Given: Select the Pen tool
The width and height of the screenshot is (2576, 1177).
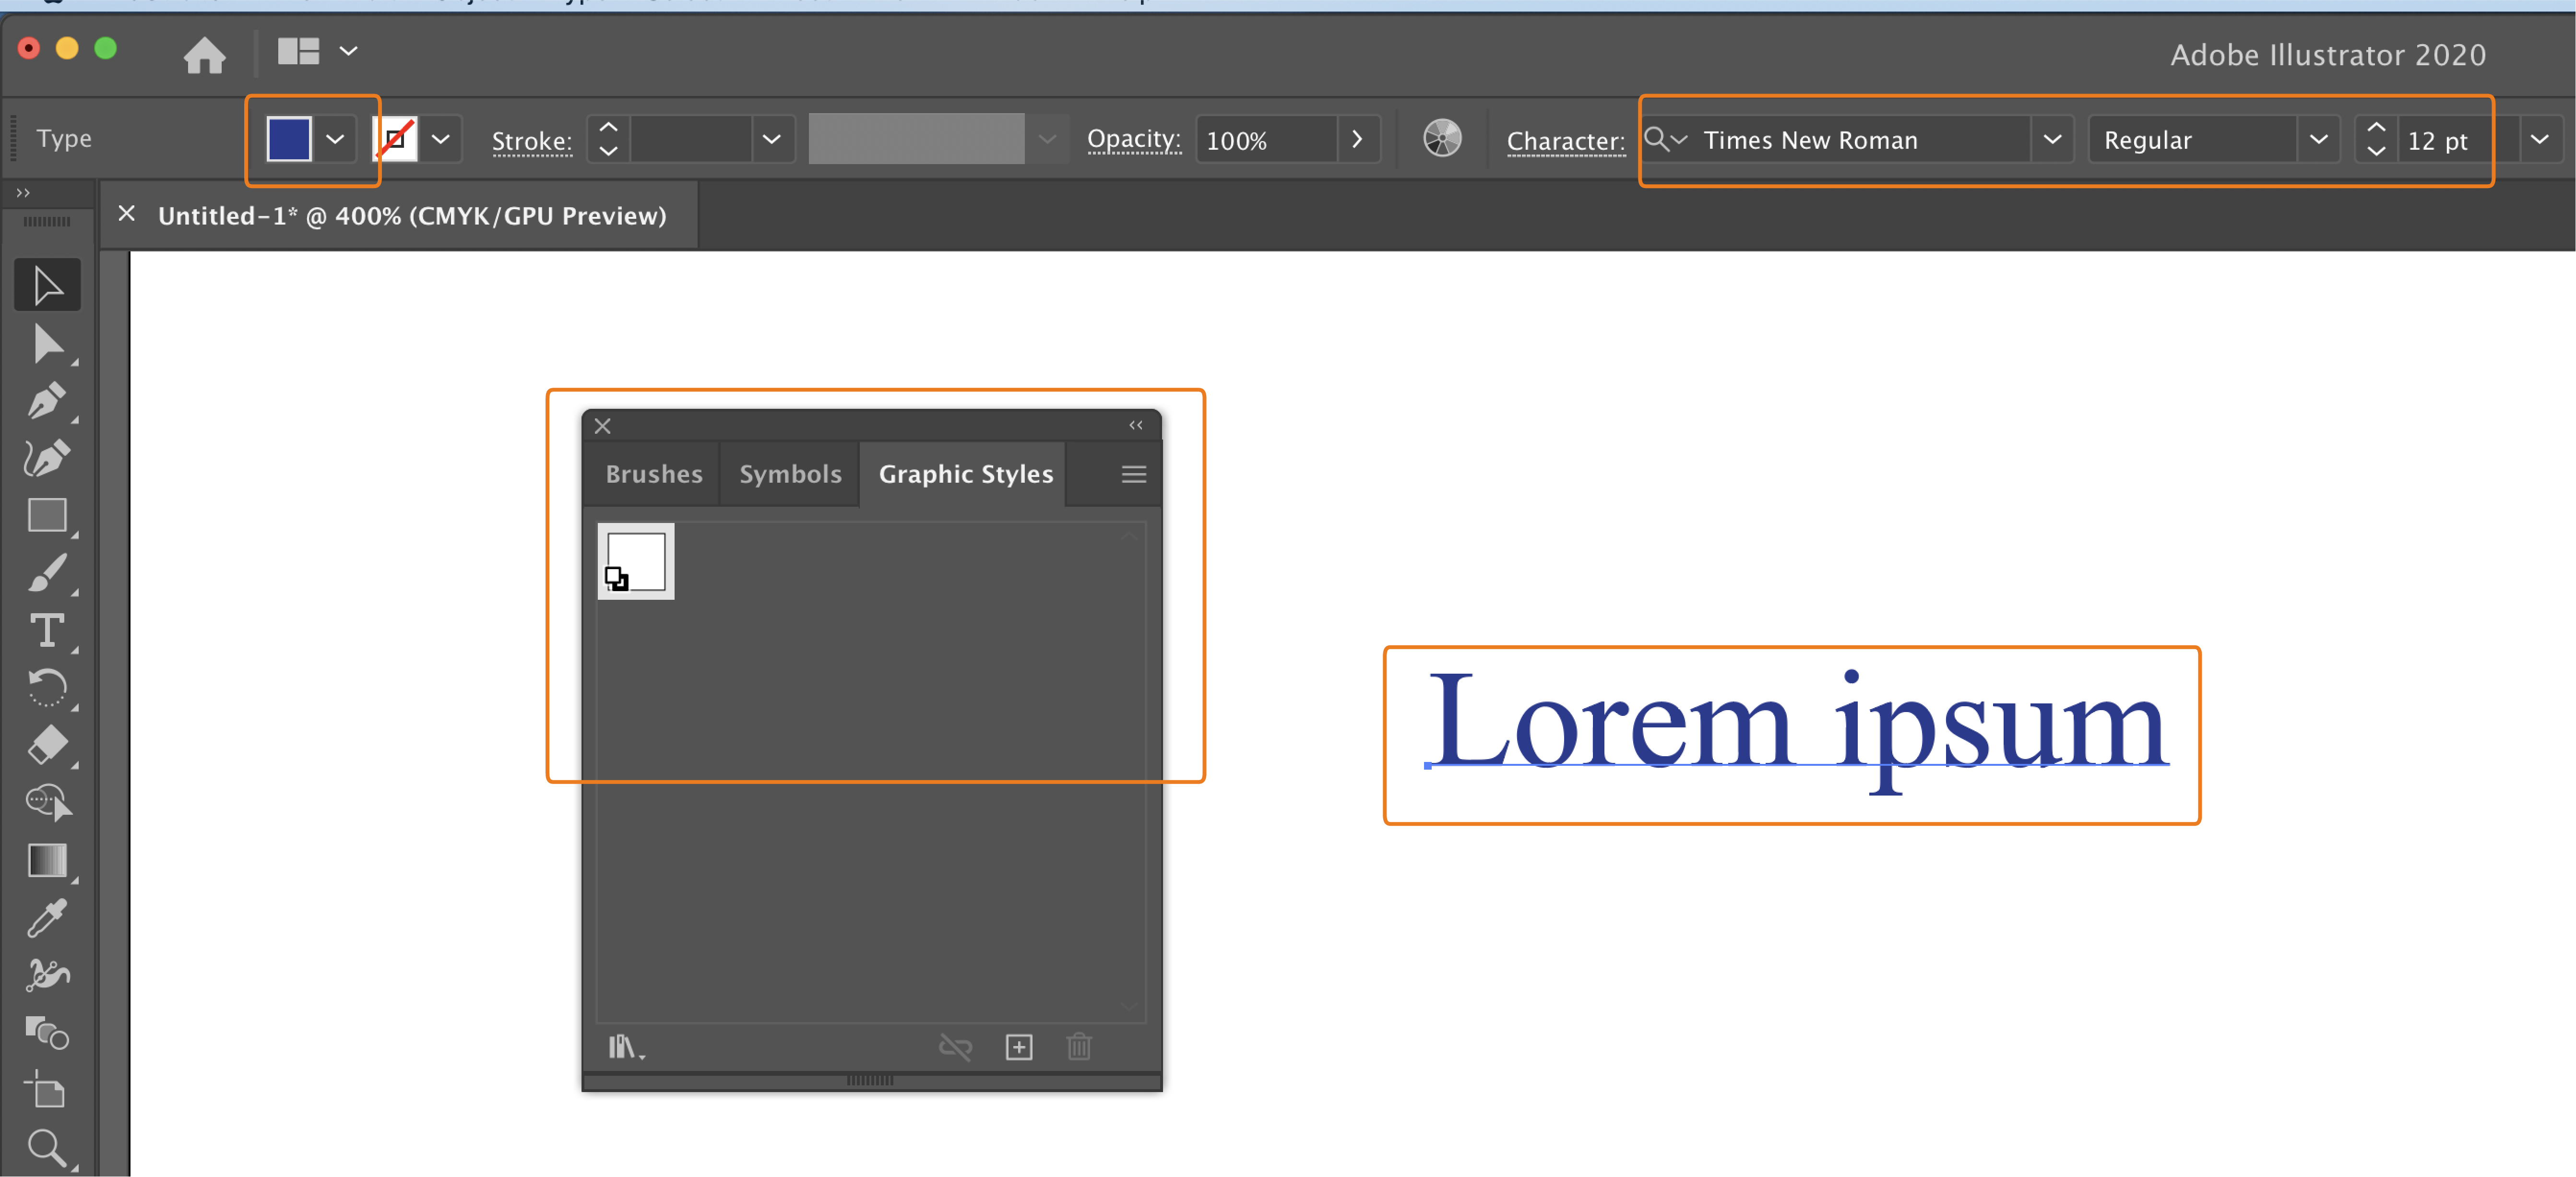Looking at the screenshot, I should pos(47,401).
